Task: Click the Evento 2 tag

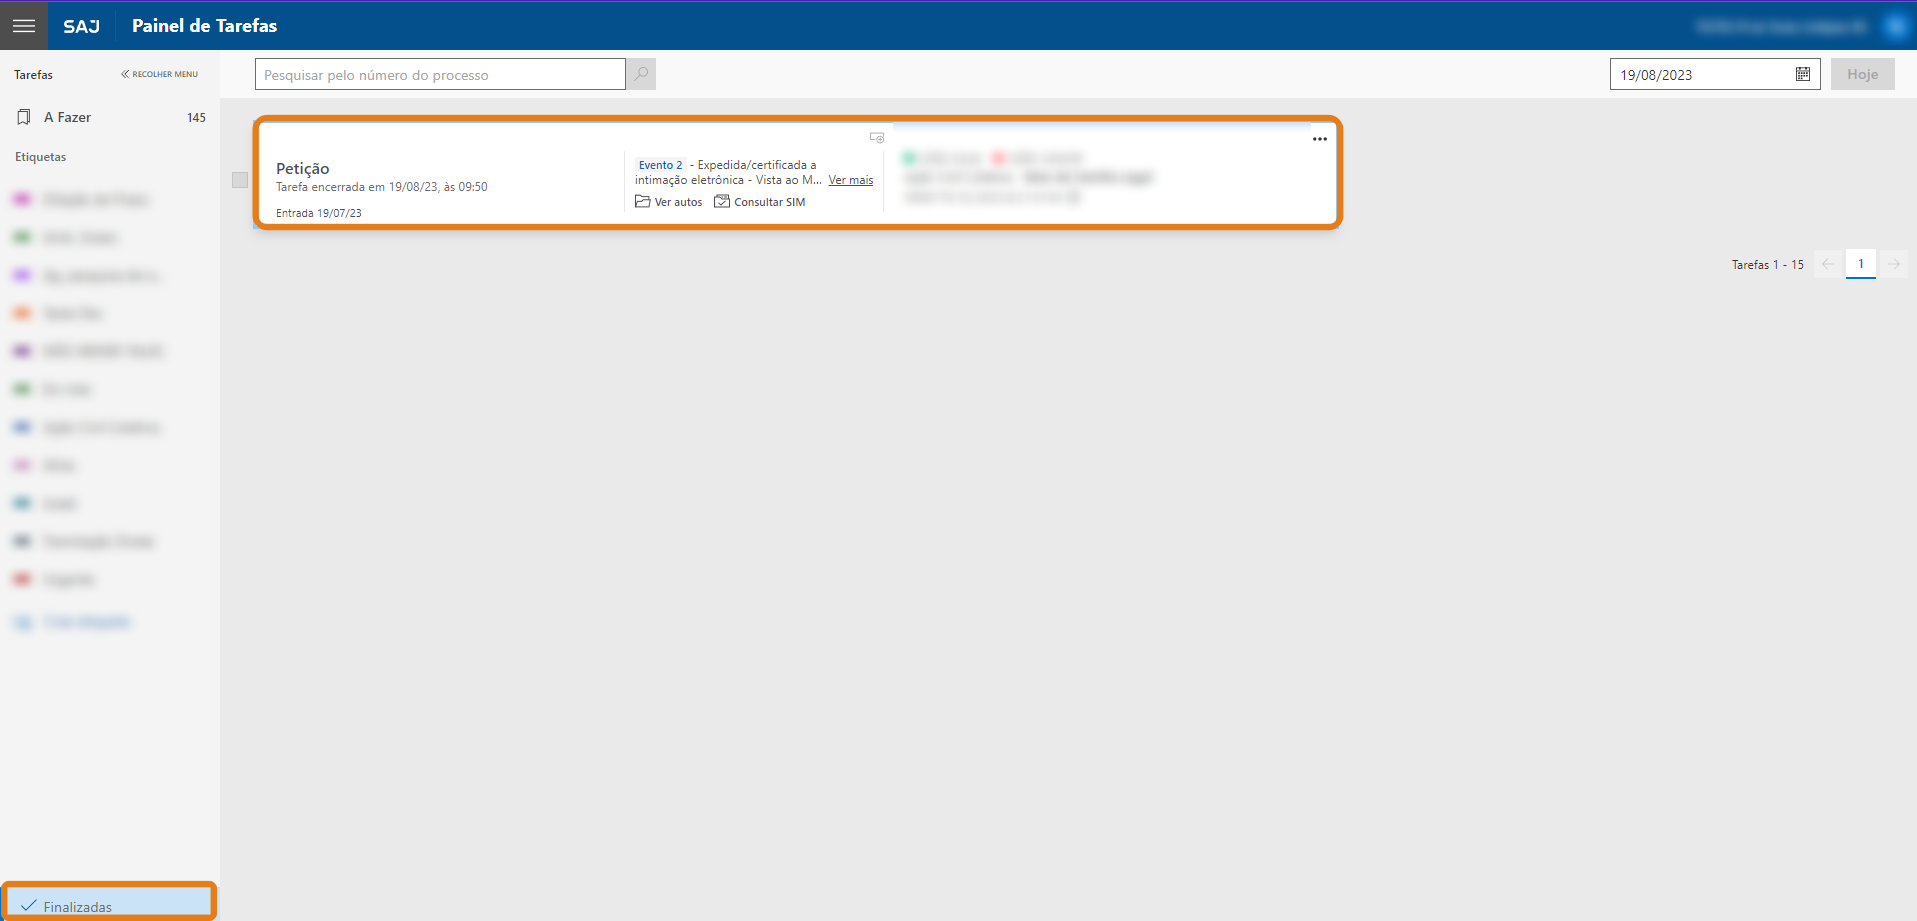Action: pos(660,165)
